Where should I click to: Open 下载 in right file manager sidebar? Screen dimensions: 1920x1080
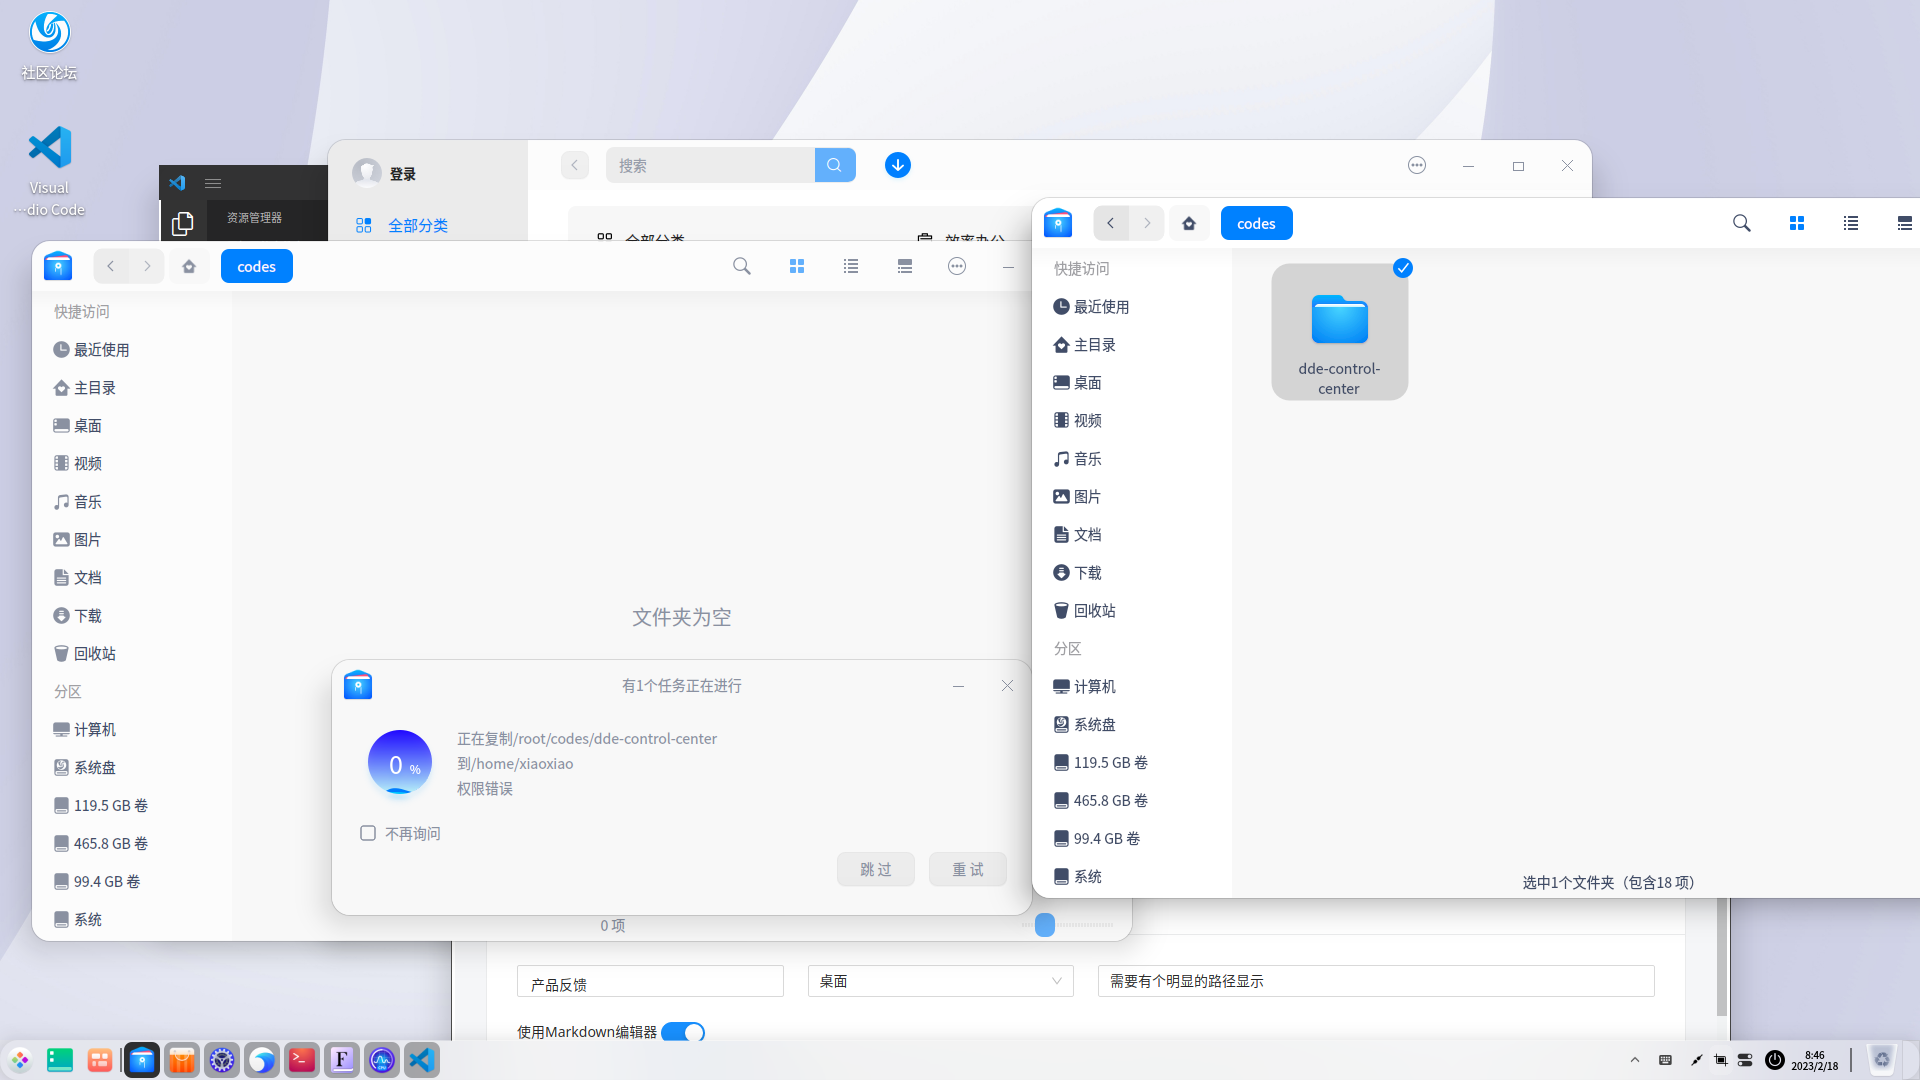pos(1087,573)
